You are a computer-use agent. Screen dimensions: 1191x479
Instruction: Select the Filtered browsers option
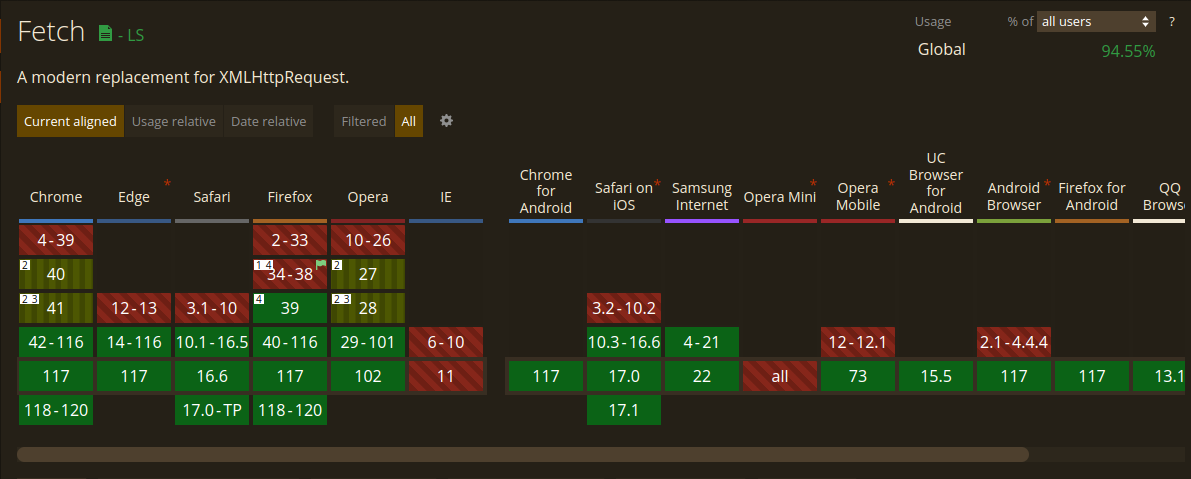click(364, 121)
